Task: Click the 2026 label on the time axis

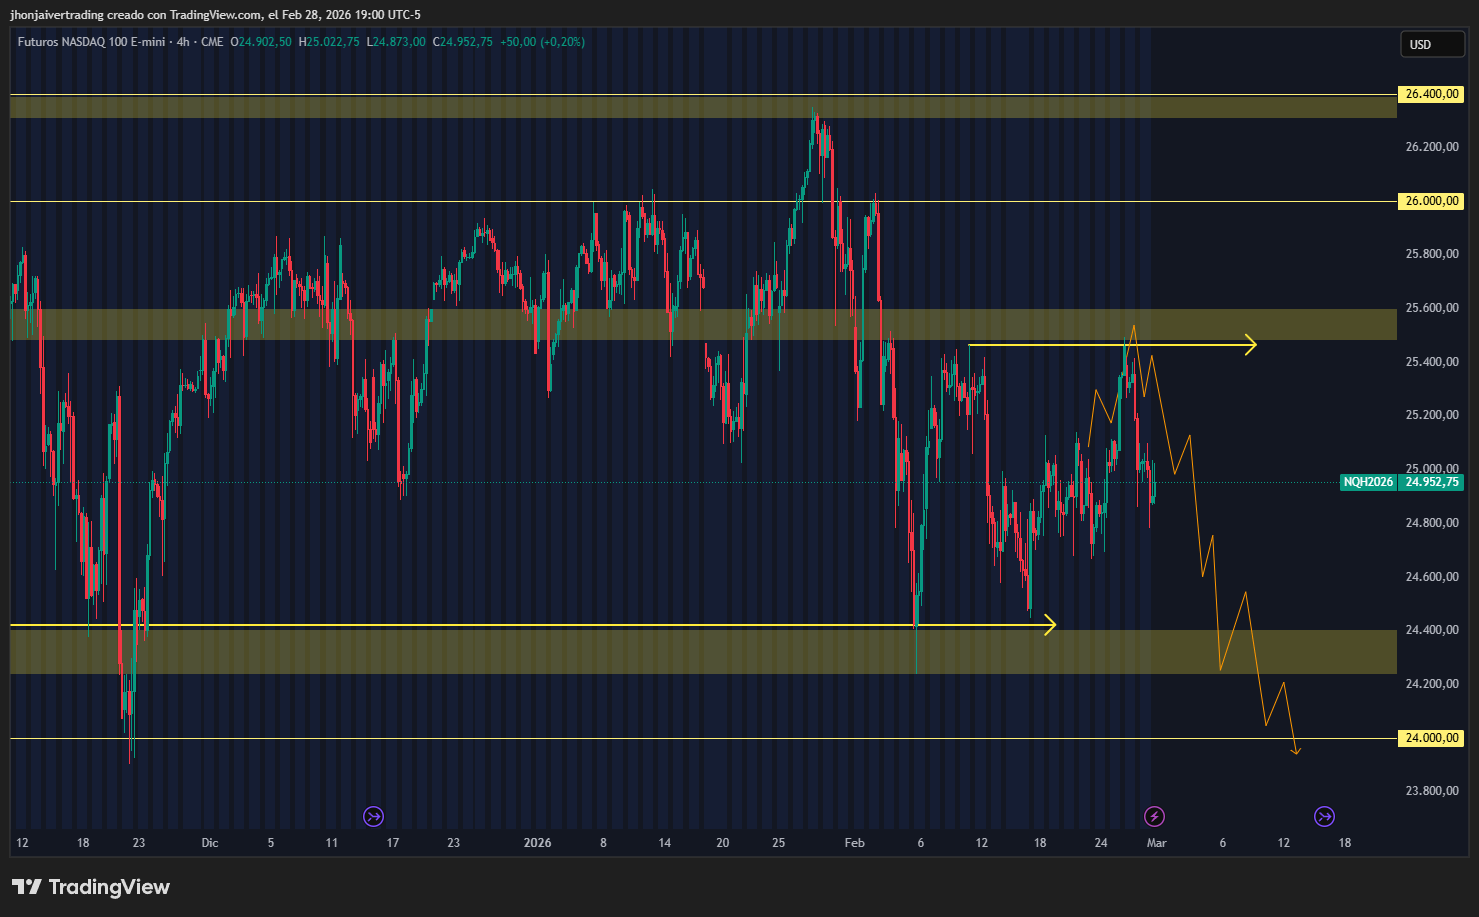Action: coord(538,843)
